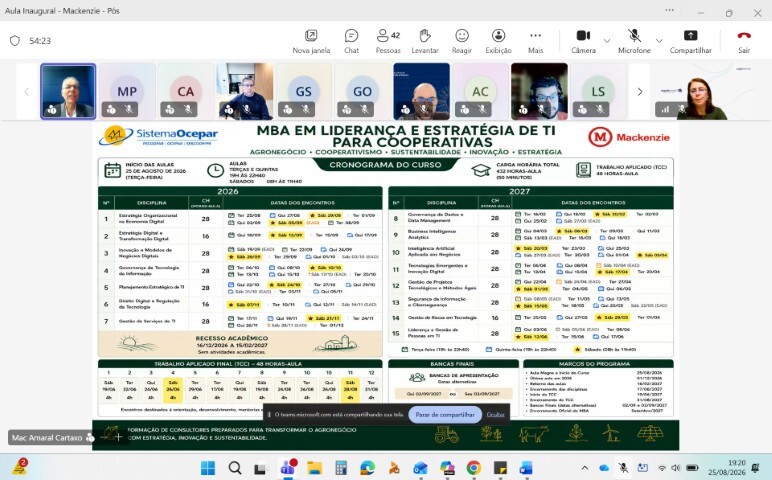Hide the sharing bar with Ocultar
This screenshot has height=480, width=772.
[495, 415]
